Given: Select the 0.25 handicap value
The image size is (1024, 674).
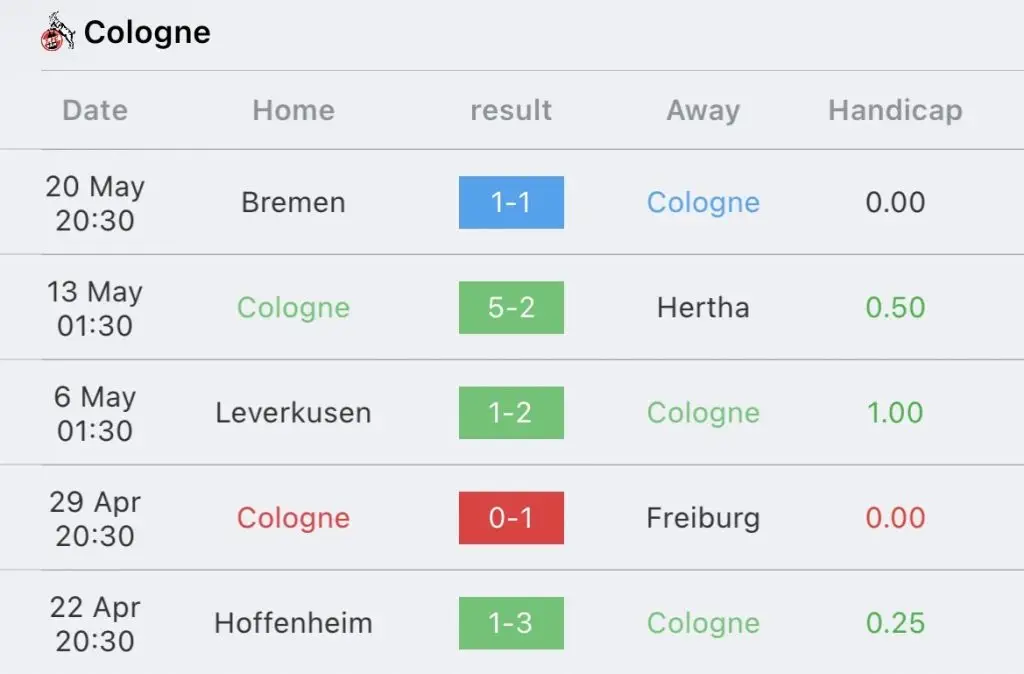Looking at the screenshot, I should [x=895, y=623].
